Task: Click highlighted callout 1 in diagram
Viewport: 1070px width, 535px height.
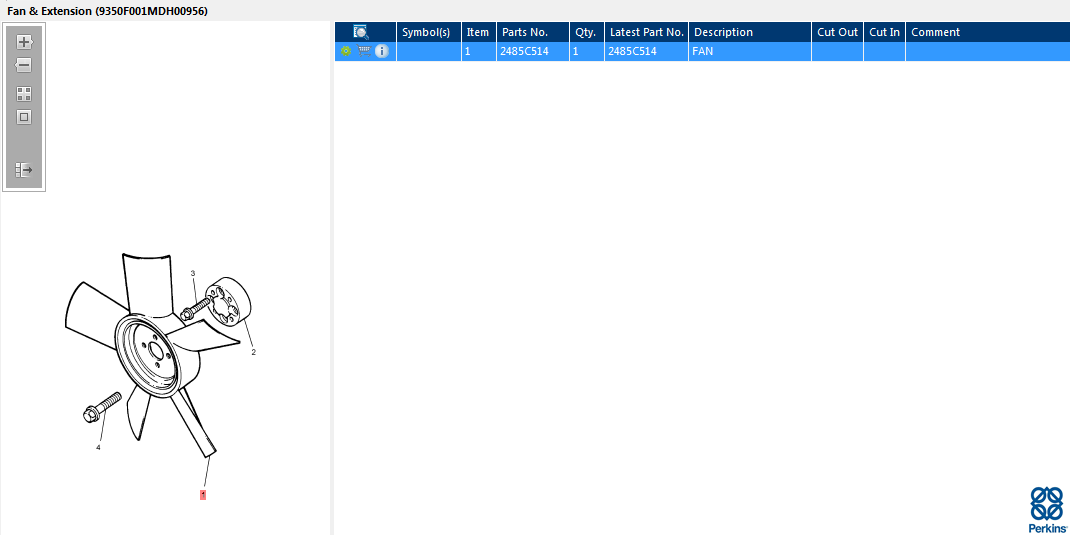Action: 203,495
